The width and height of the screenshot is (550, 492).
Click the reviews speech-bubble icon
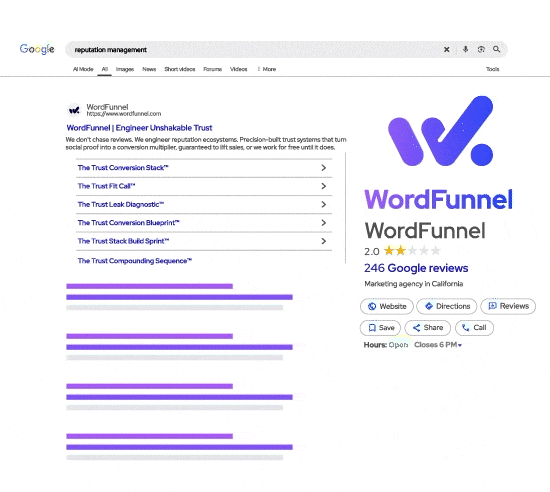coord(492,306)
